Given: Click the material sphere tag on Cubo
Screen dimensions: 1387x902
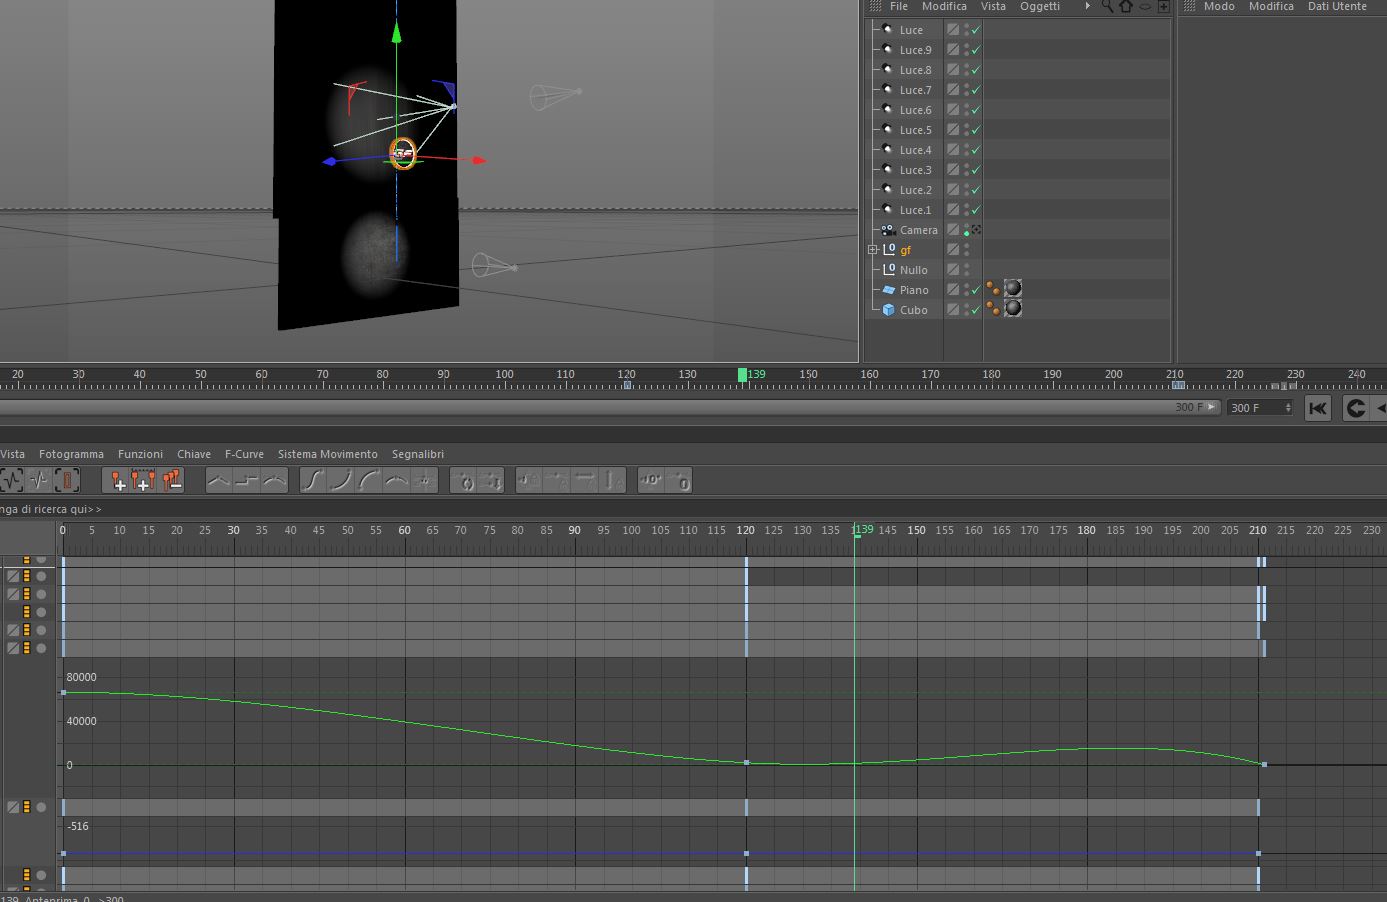Looking at the screenshot, I should click(x=1013, y=309).
